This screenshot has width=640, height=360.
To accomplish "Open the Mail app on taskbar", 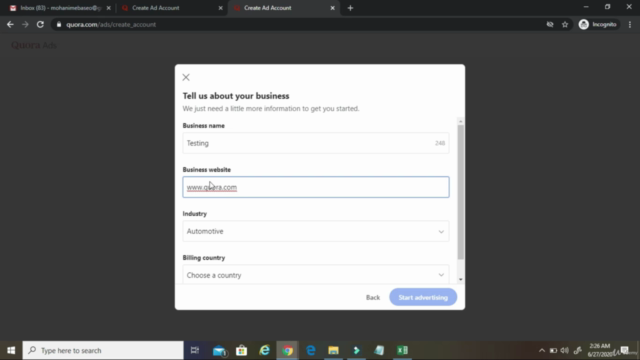I will 219,350.
